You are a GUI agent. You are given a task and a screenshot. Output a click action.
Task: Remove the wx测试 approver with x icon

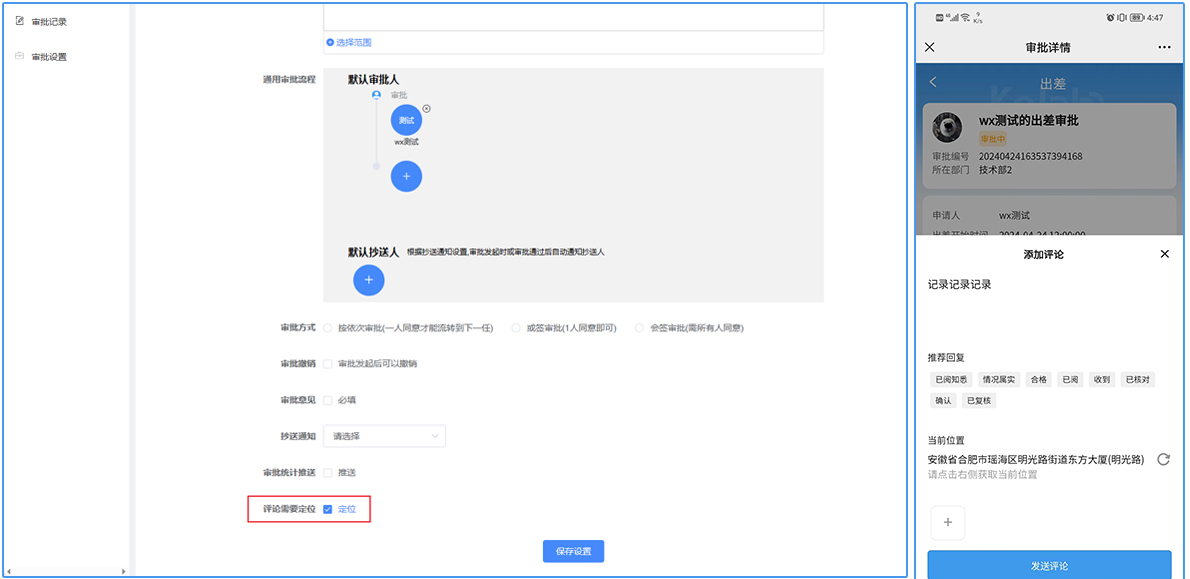point(427,109)
